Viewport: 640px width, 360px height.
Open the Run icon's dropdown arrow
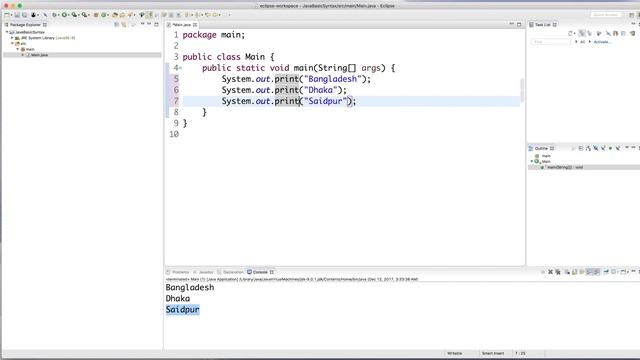pyautogui.click(x=69, y=15)
